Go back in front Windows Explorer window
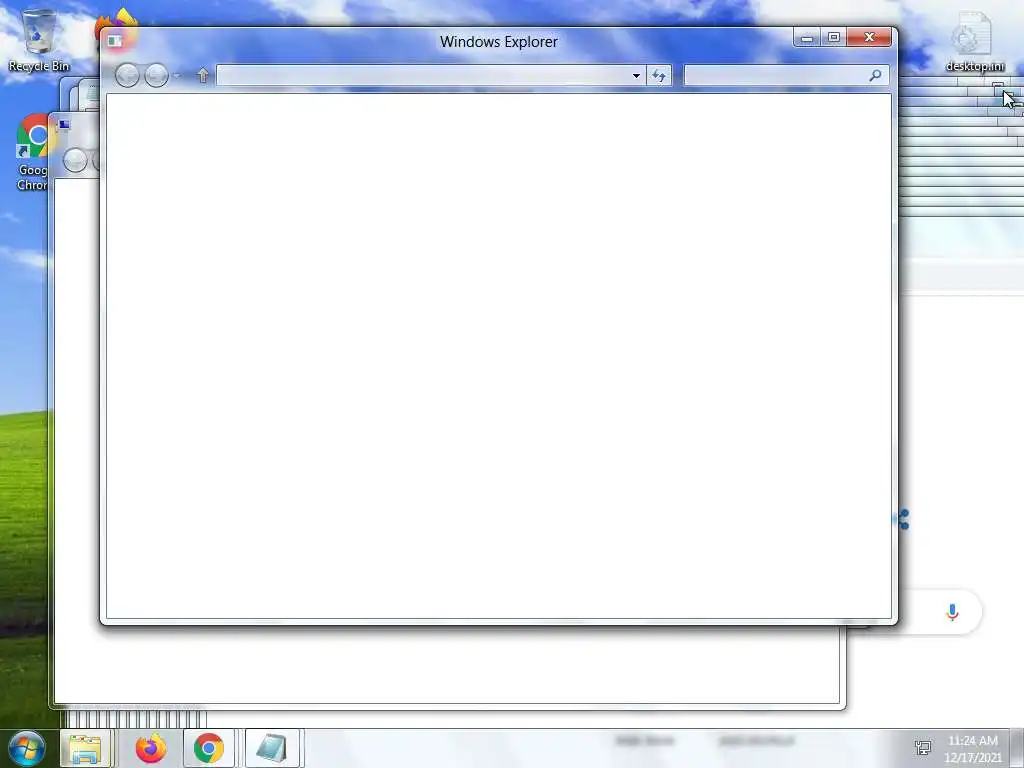 127,76
